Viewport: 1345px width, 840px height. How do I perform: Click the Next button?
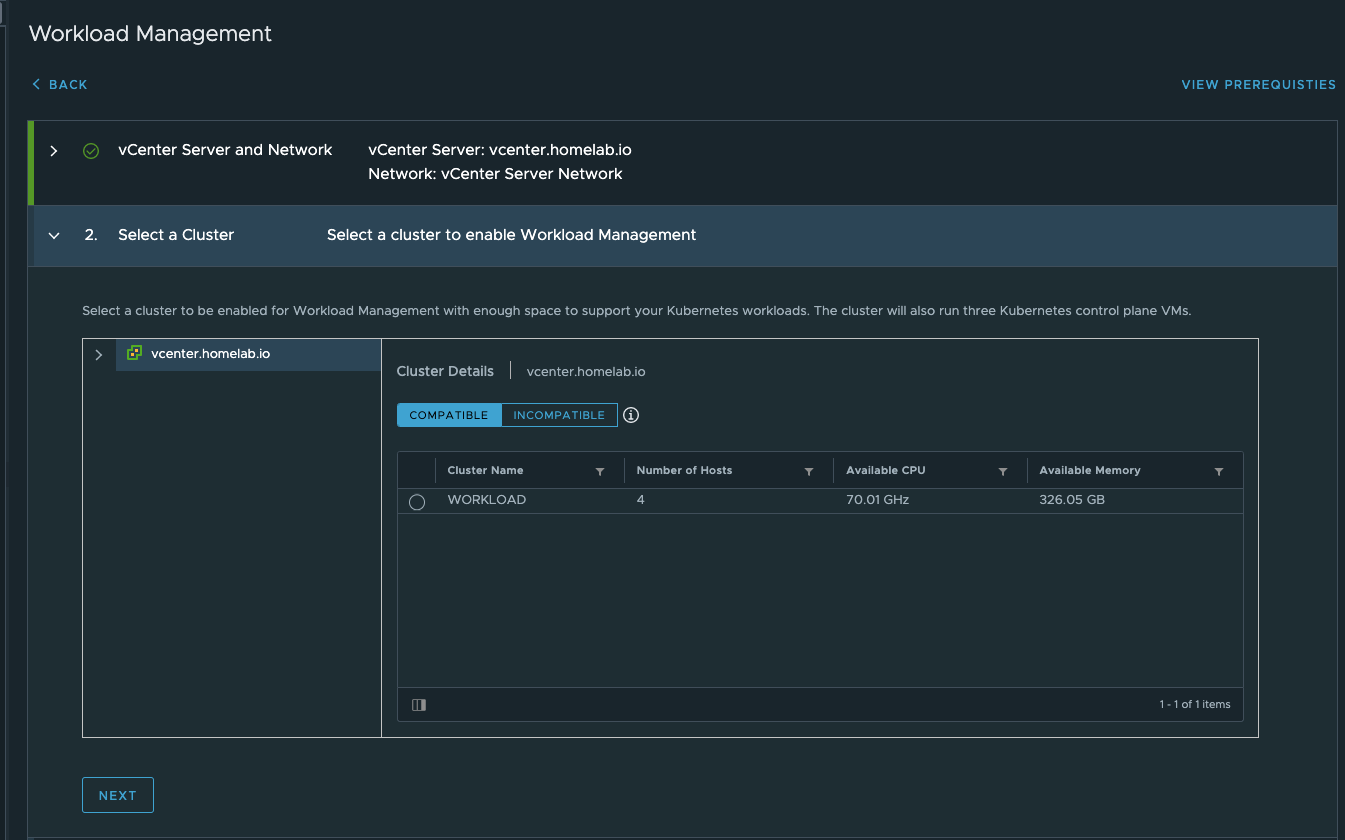tap(117, 795)
